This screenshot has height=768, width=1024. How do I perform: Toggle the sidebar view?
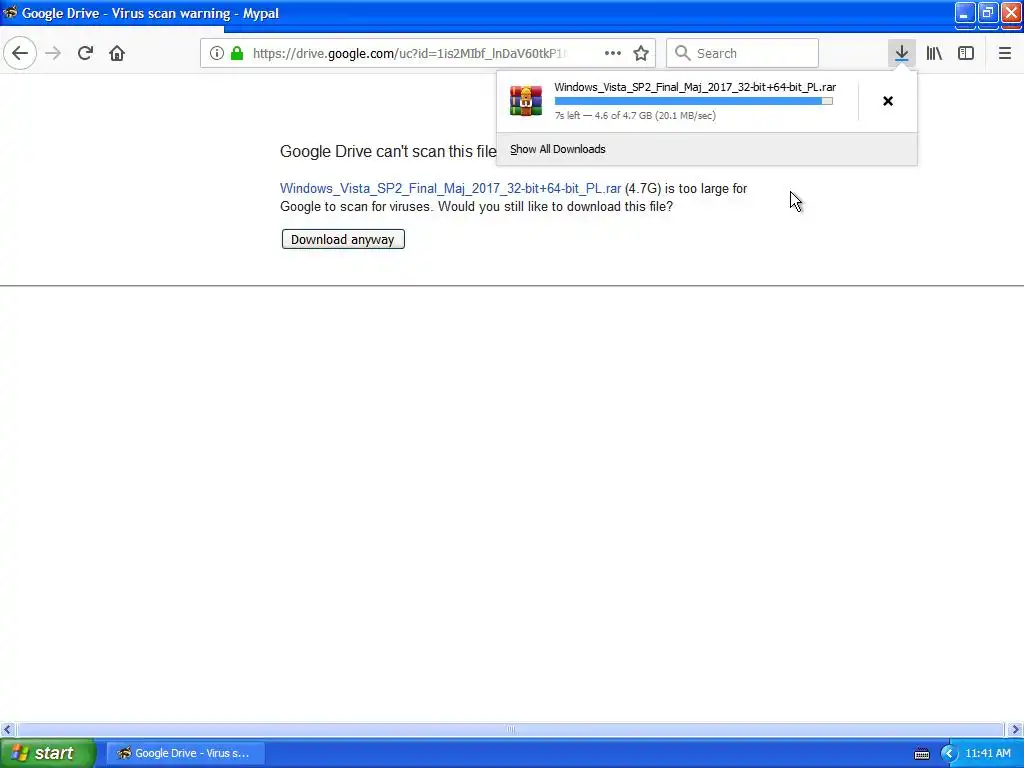tap(966, 53)
